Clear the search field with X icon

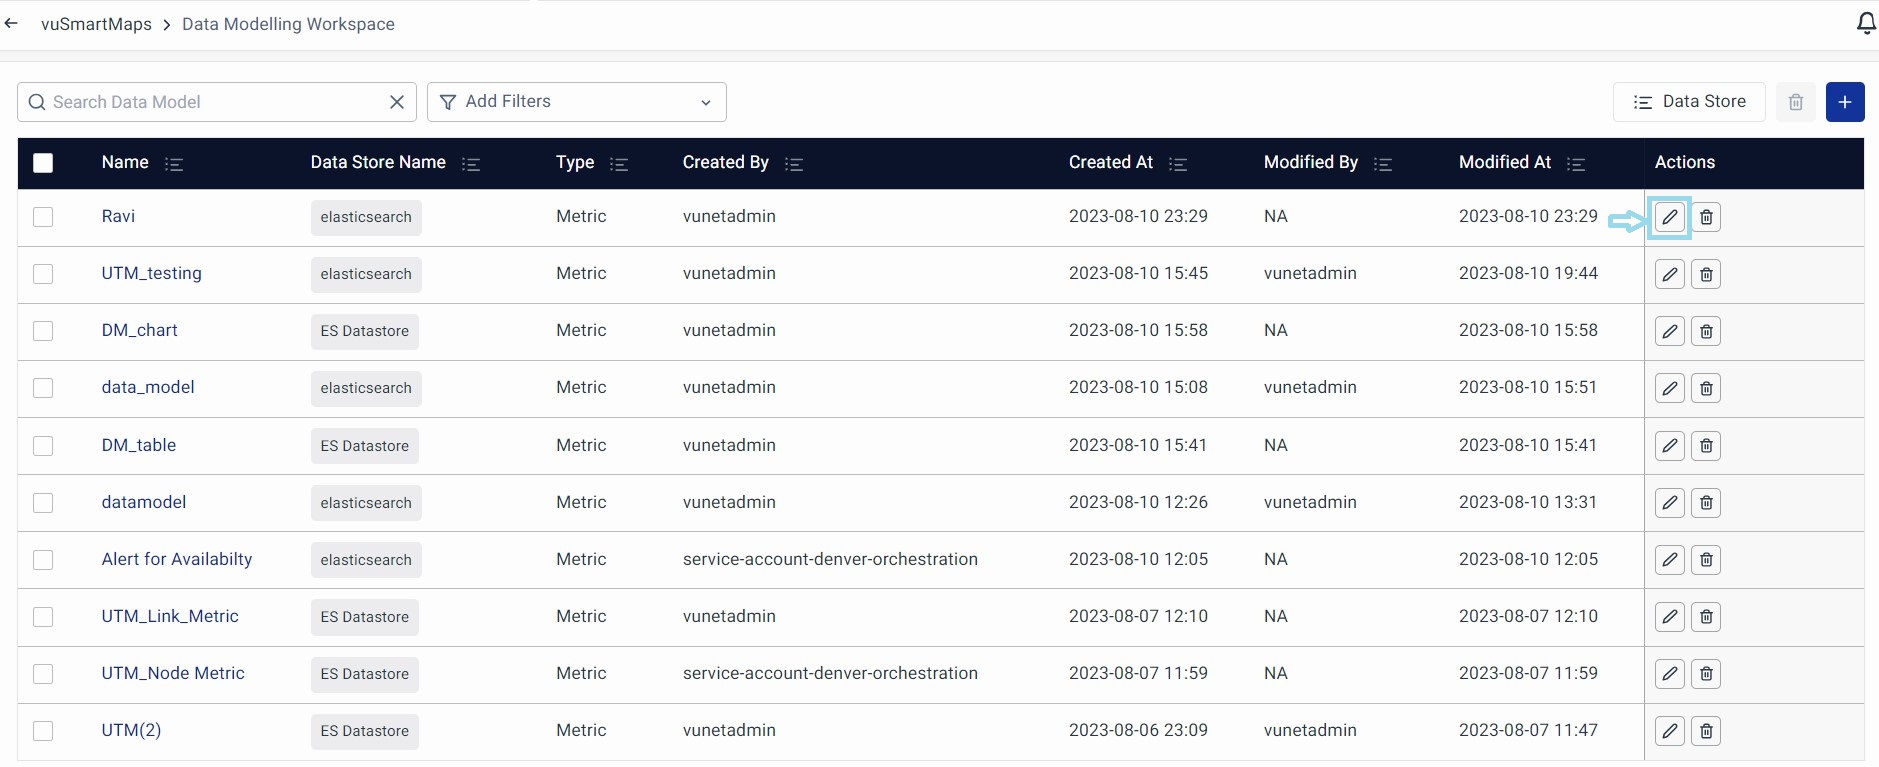click(396, 102)
